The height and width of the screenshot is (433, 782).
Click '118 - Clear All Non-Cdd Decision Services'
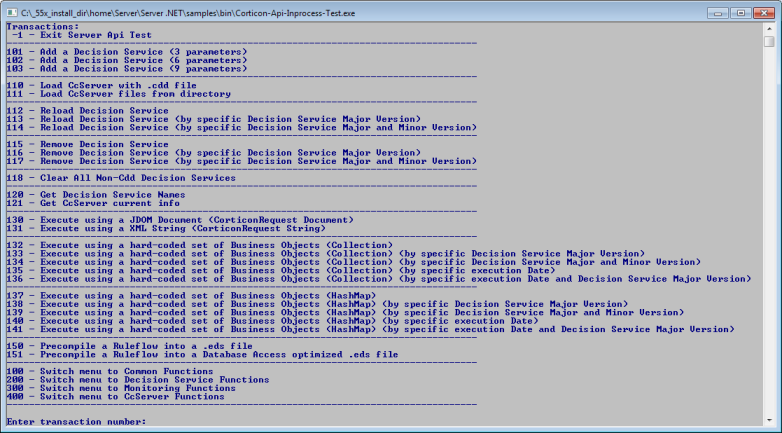coord(121,178)
